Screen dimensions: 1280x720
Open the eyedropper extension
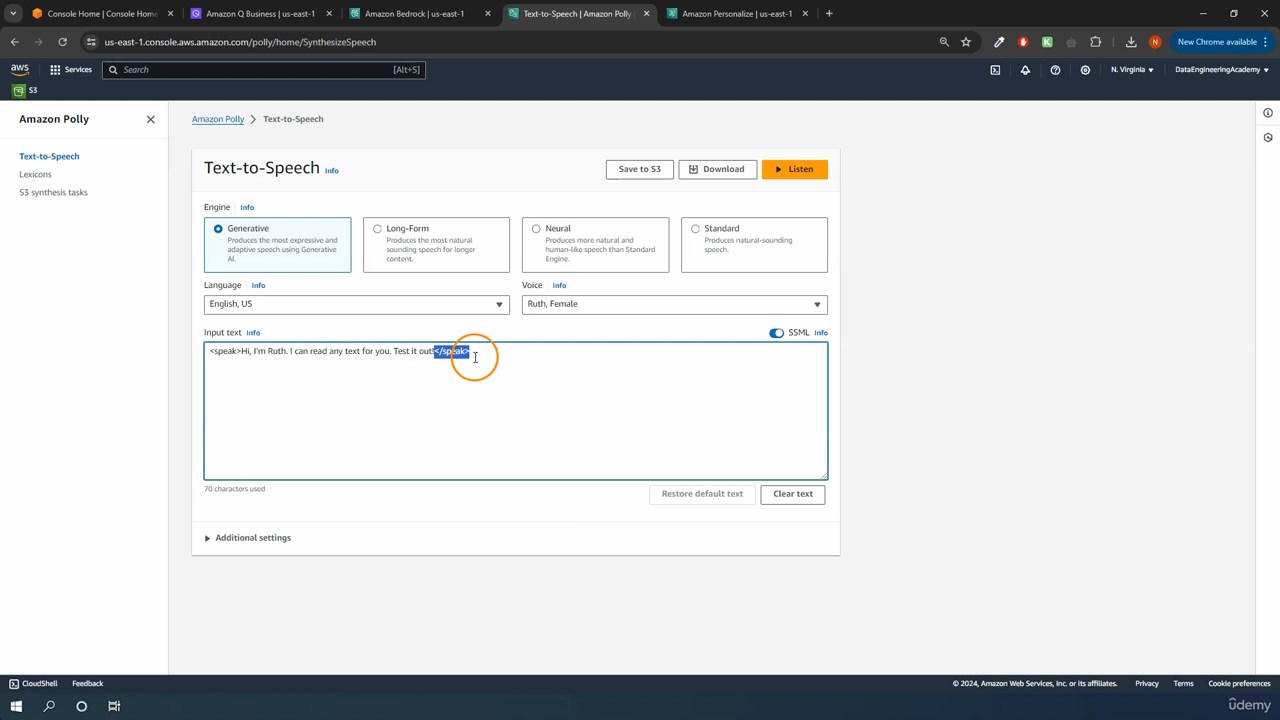point(999,42)
